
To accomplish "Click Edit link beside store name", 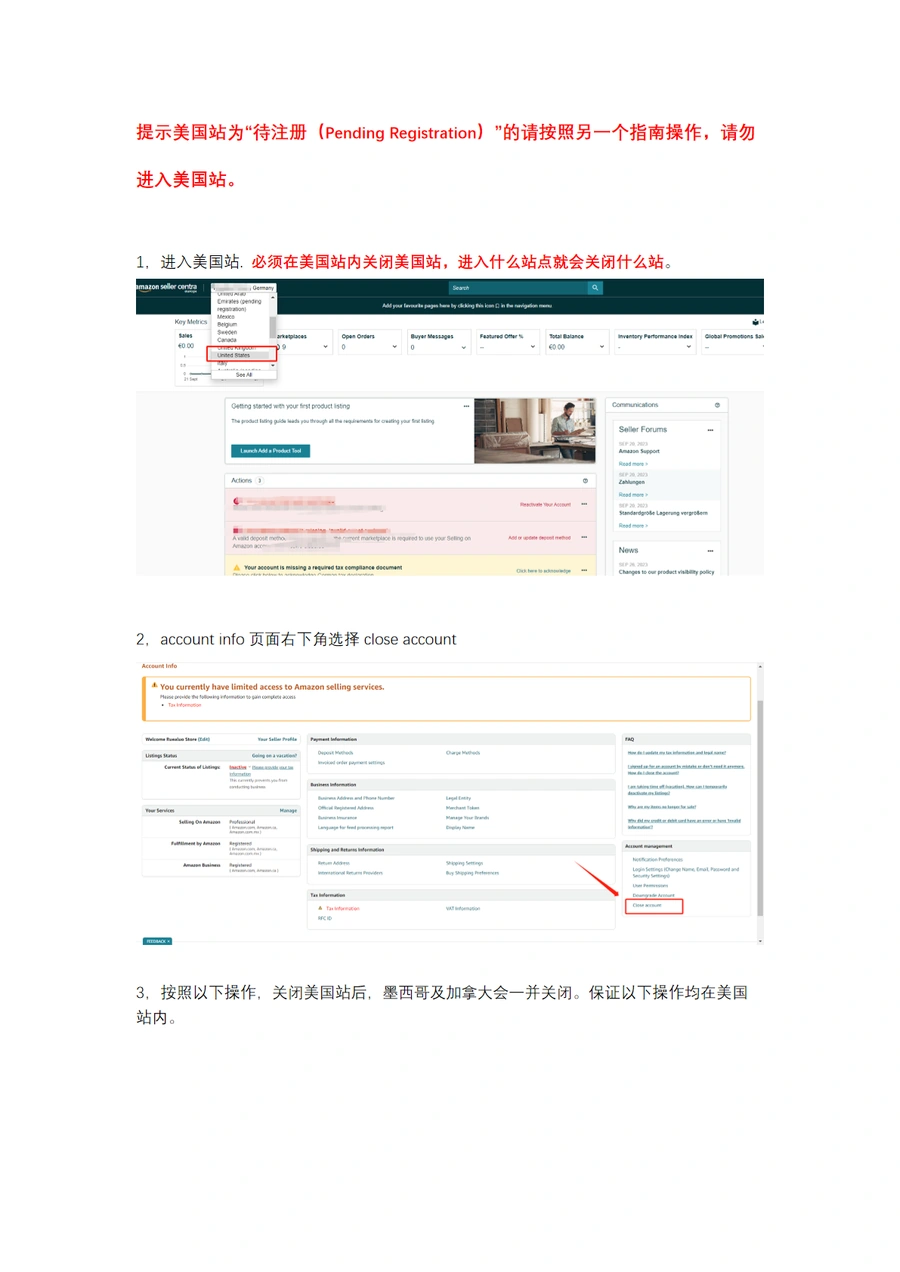I will pyautogui.click(x=204, y=739).
